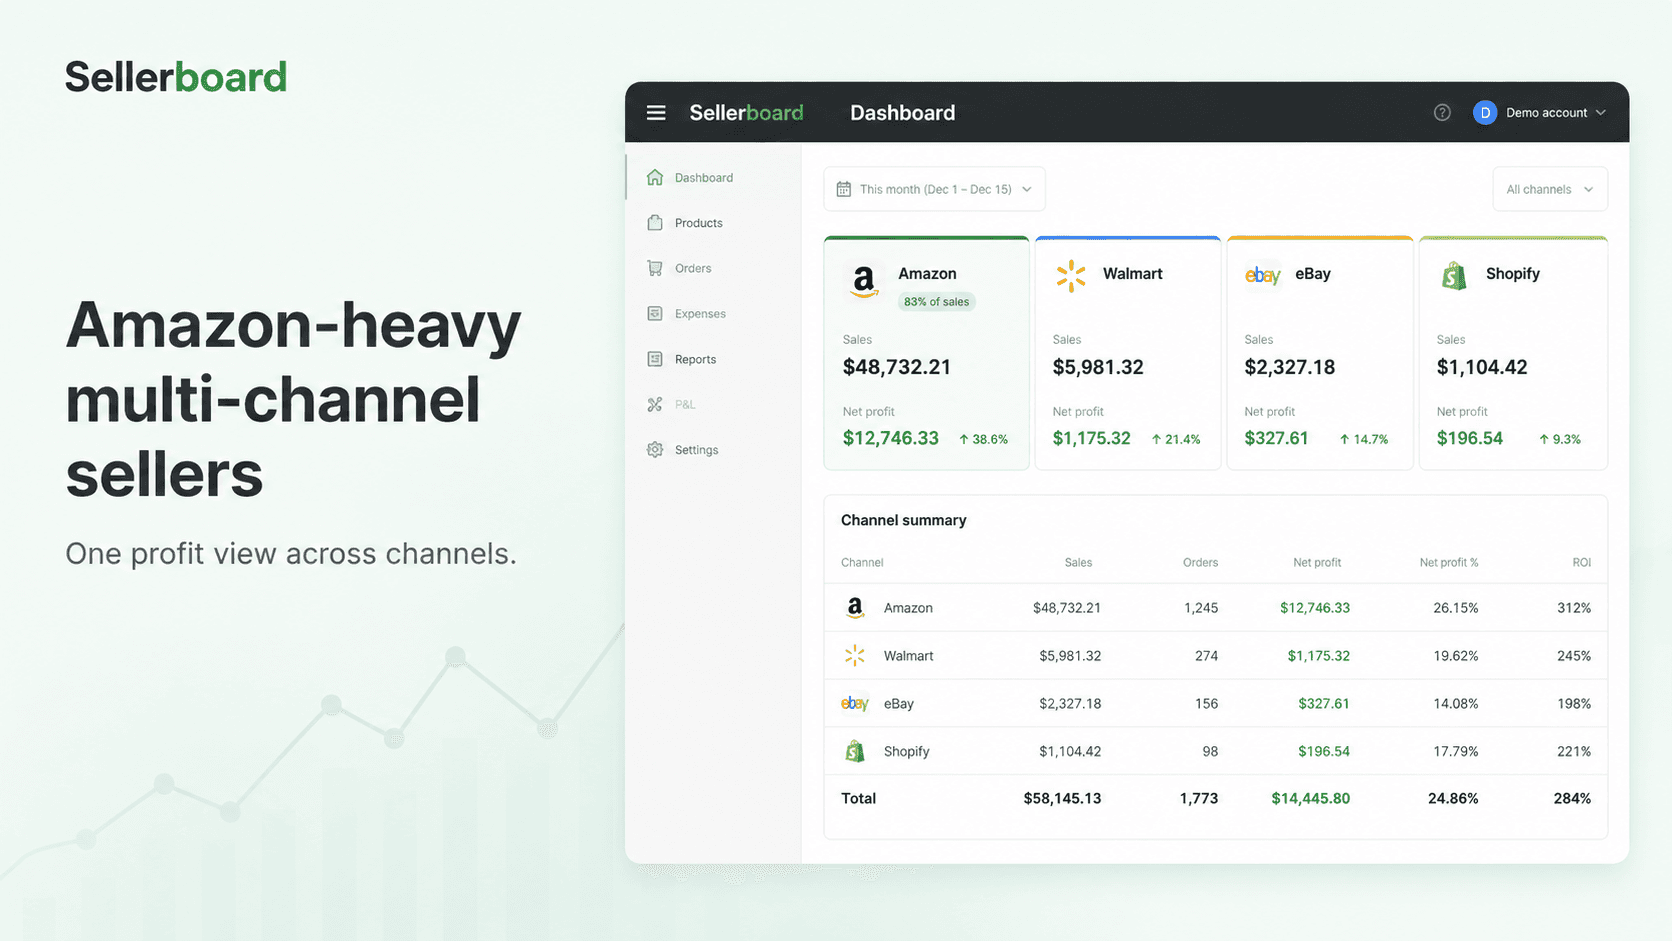The width and height of the screenshot is (1672, 941).
Task: Select Reports in the sidebar
Action: click(x=695, y=359)
